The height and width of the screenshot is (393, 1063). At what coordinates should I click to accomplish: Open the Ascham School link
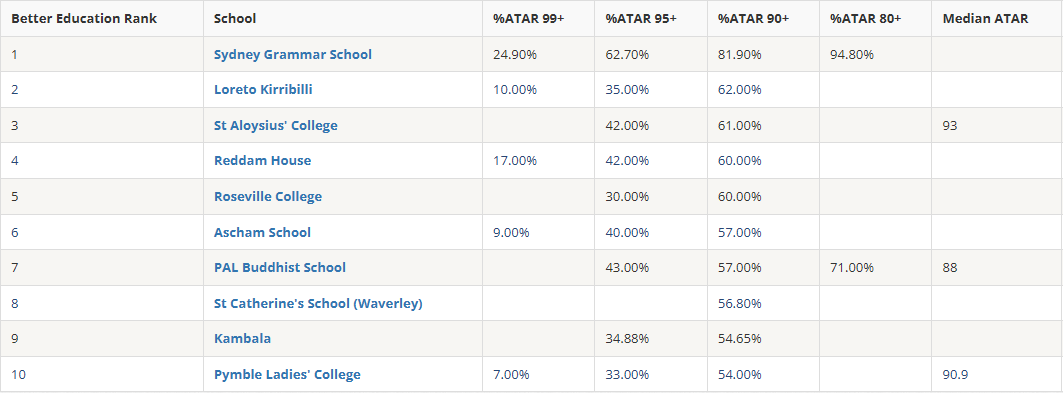pyautogui.click(x=262, y=232)
